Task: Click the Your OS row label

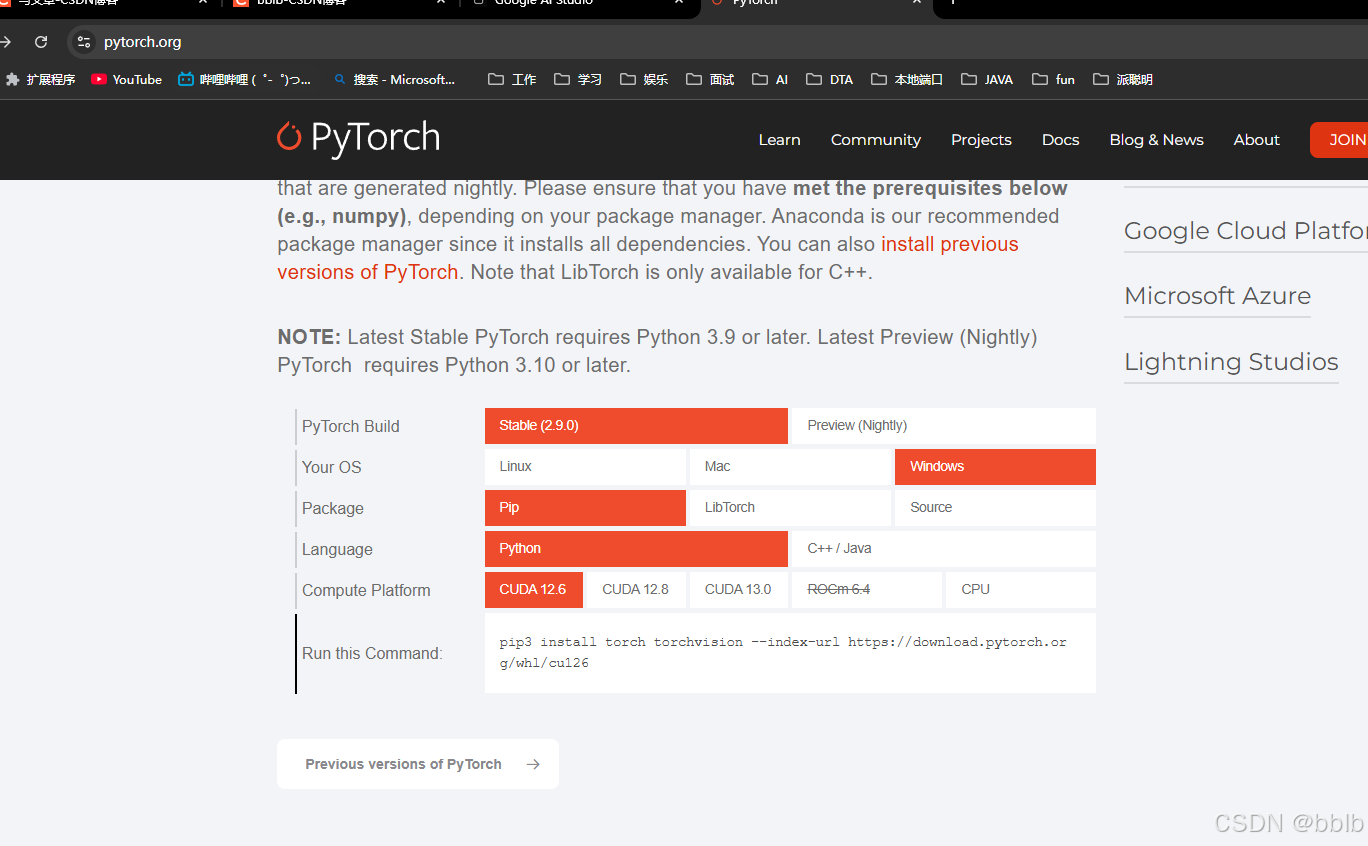Action: (x=331, y=467)
